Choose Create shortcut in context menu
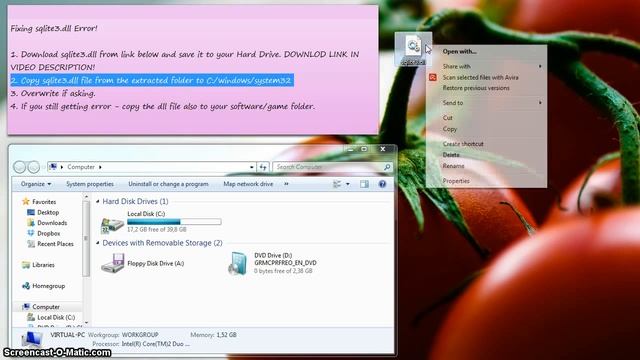The image size is (640, 360). click(x=463, y=144)
